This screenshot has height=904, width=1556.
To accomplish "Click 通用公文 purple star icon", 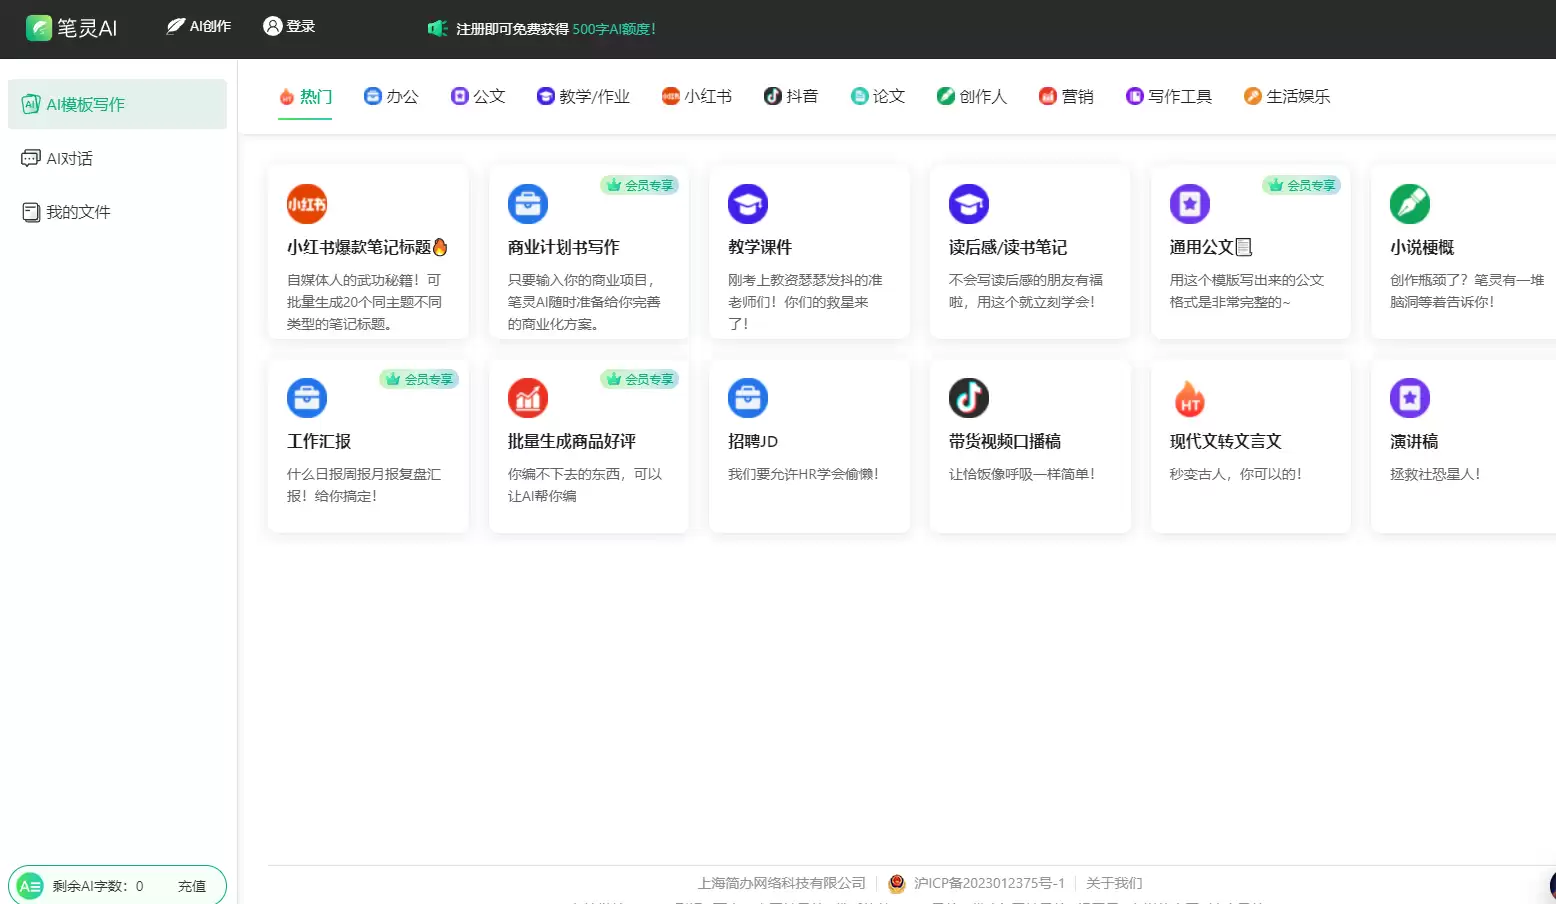I will (1190, 204).
